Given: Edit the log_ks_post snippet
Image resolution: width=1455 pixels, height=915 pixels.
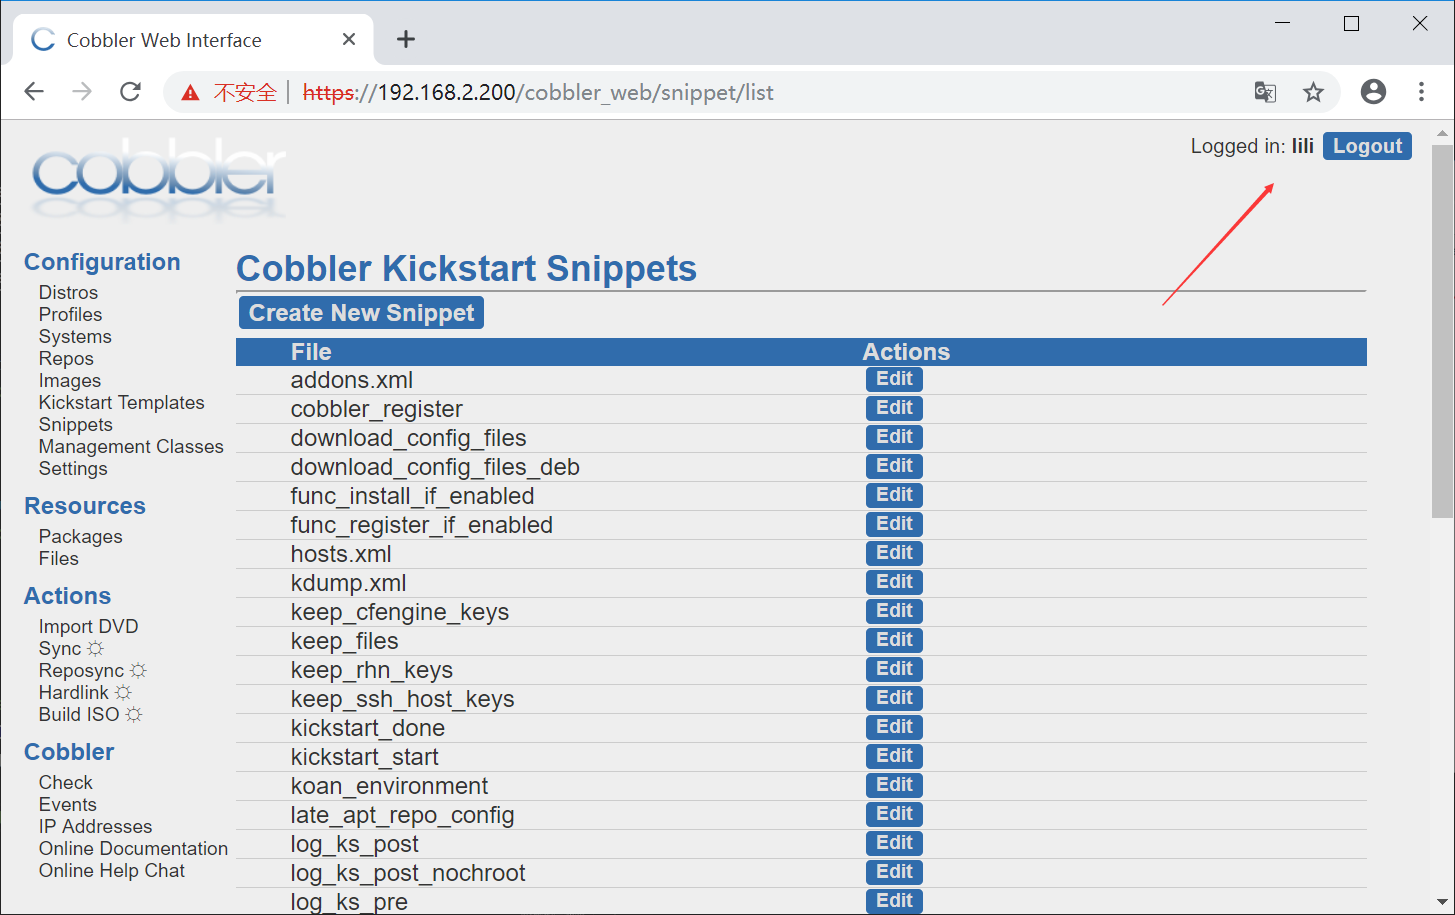Looking at the screenshot, I should [894, 843].
